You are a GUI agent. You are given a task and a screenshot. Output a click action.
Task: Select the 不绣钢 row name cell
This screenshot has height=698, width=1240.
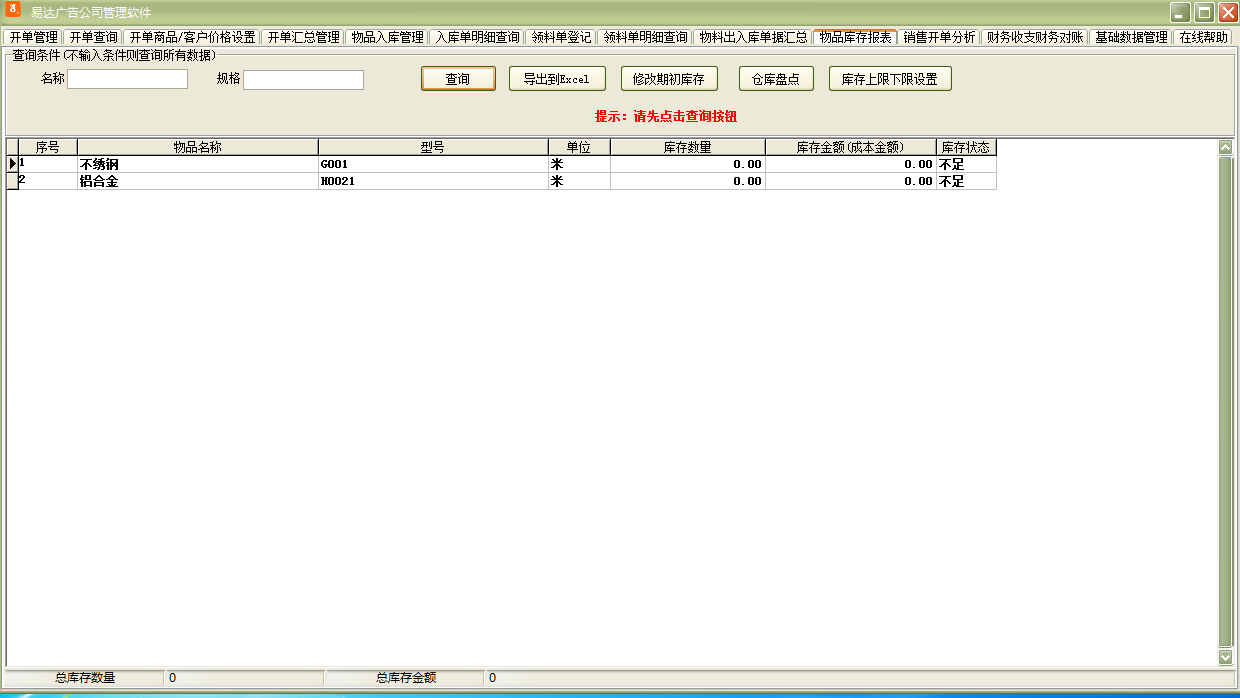(198, 164)
